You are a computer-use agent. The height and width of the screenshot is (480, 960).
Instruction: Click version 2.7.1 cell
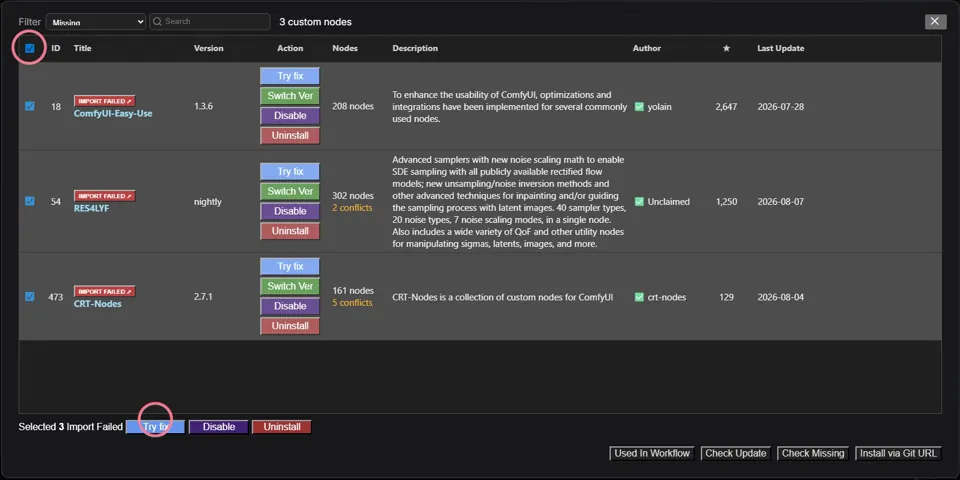pos(203,297)
